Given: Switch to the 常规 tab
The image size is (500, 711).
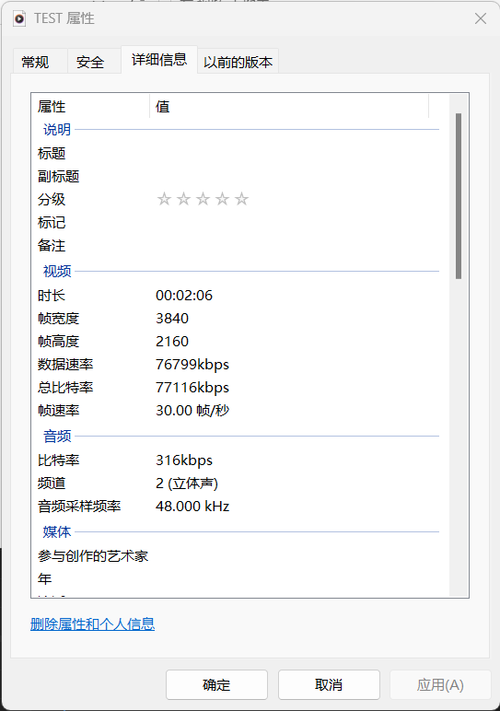Looking at the screenshot, I should pos(35,62).
